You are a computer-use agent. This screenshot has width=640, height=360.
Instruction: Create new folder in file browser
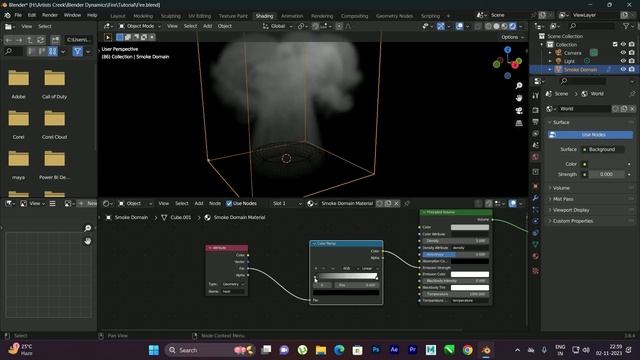coord(55,40)
